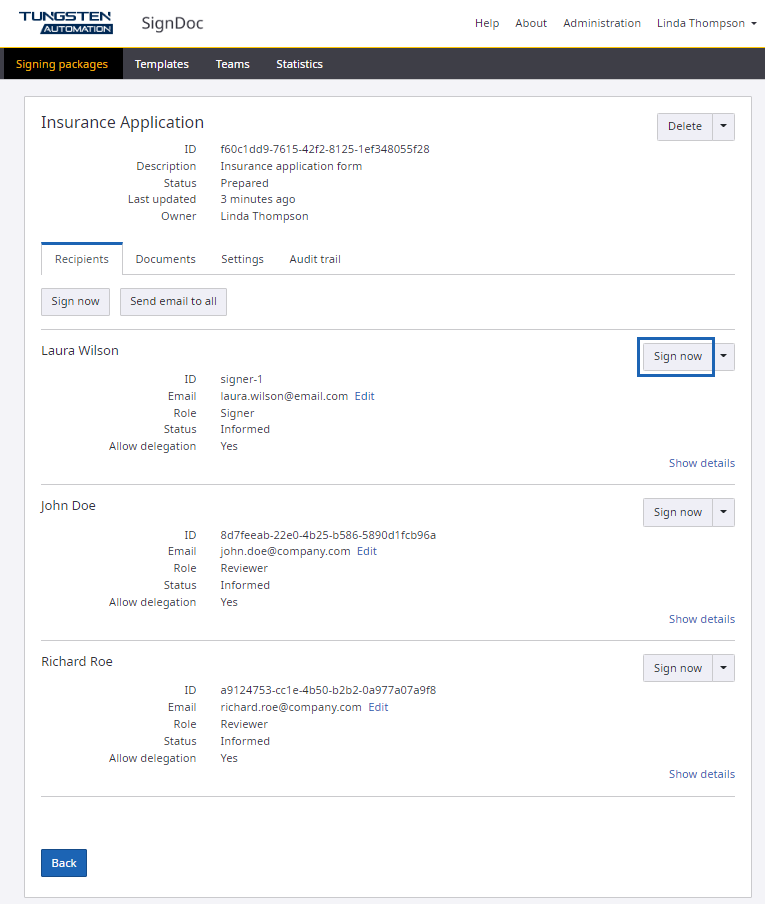Expand Richard Roe's Sign now dropdown arrow
Screen dimensions: 765x904
[x=724, y=668]
